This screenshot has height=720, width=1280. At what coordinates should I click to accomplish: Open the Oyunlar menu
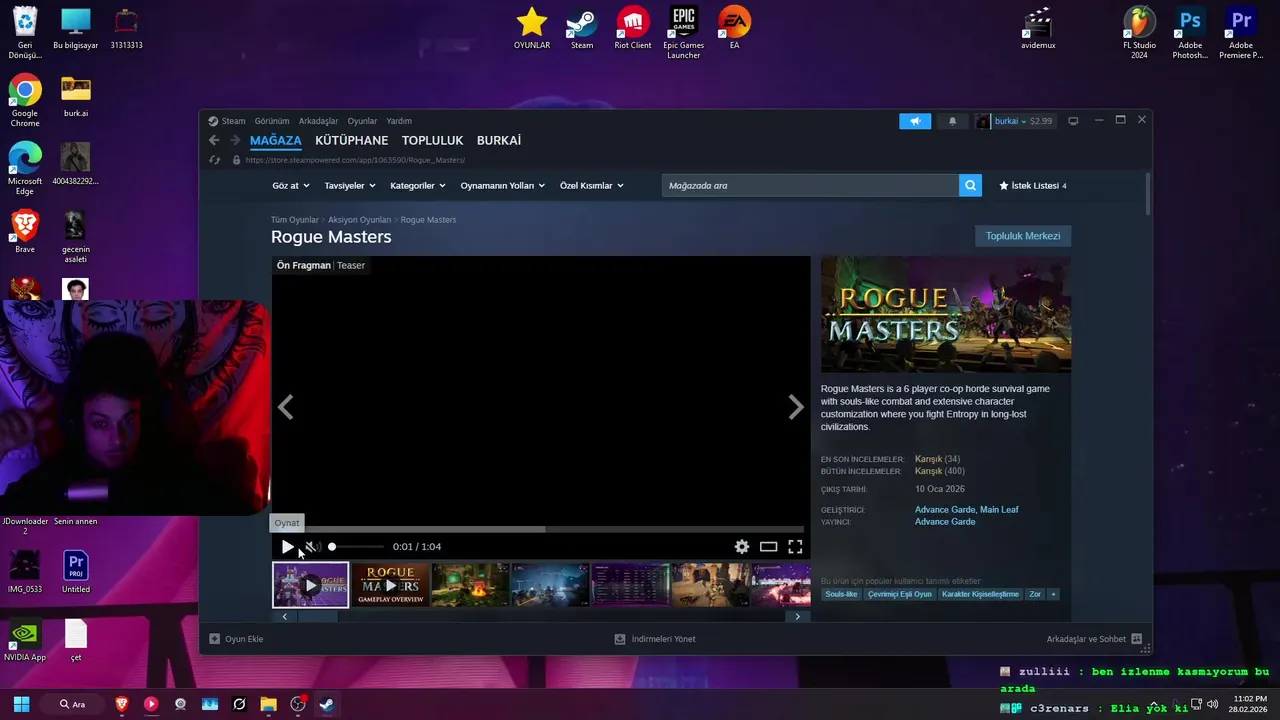click(362, 121)
